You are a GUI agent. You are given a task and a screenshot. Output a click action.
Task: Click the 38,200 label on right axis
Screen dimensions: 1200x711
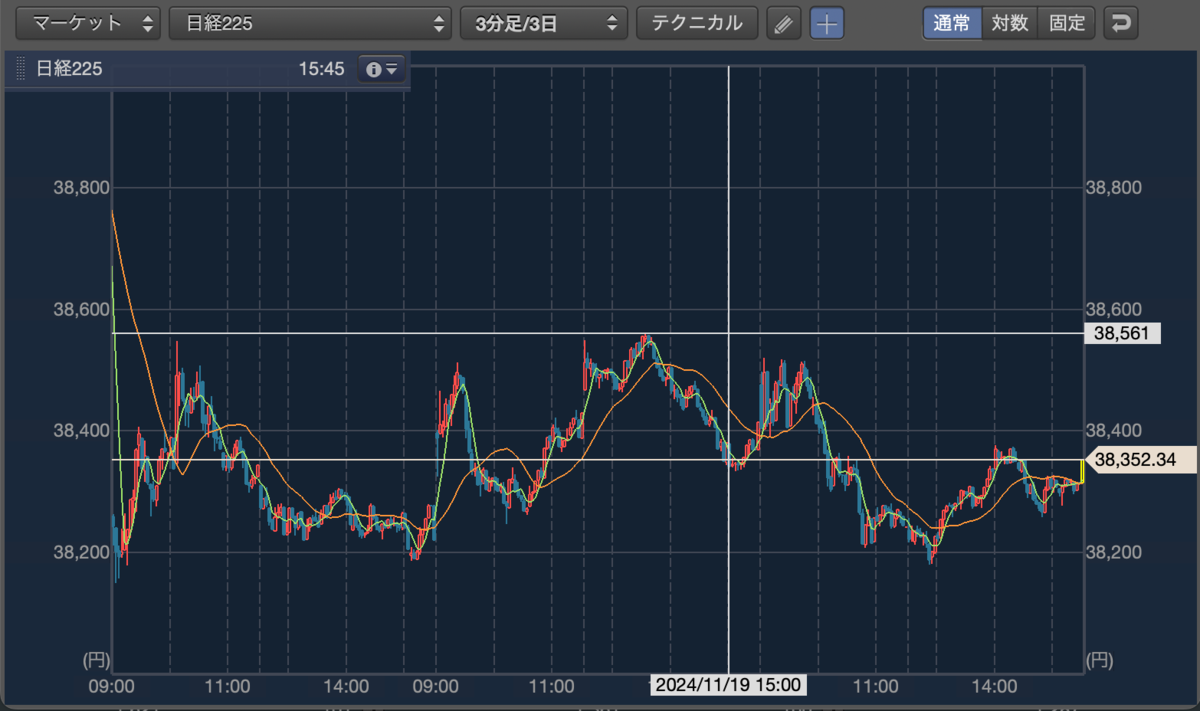pos(1113,552)
